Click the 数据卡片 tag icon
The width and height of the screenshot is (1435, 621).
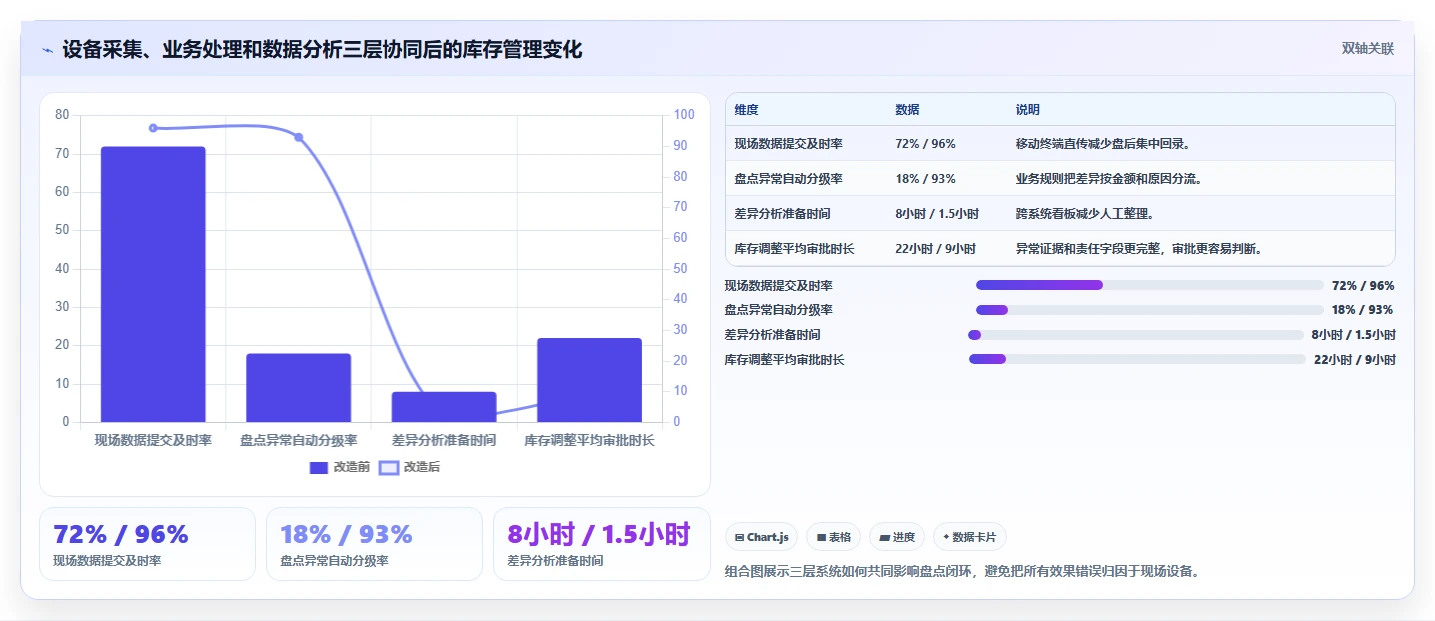[946, 537]
